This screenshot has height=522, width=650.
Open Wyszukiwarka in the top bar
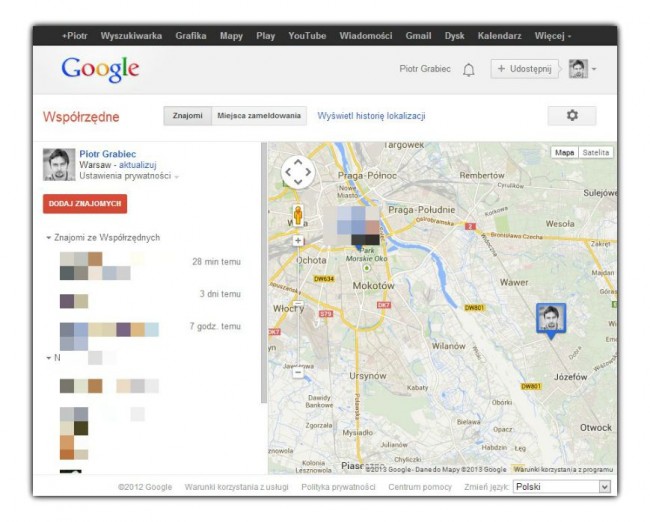(x=131, y=36)
